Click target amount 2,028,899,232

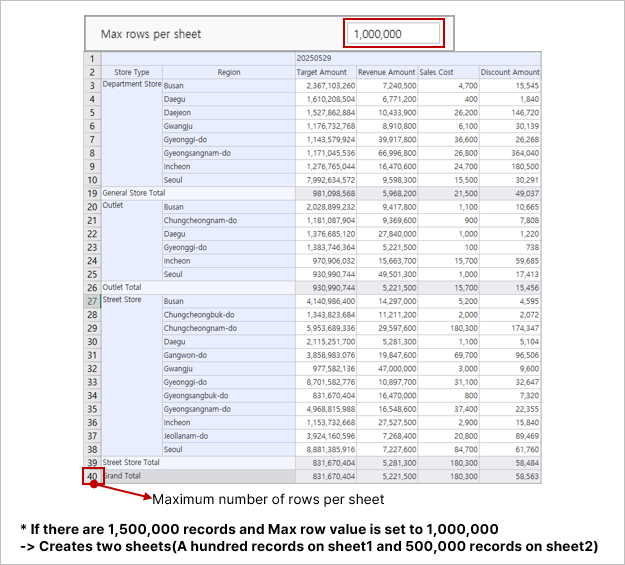coord(326,207)
